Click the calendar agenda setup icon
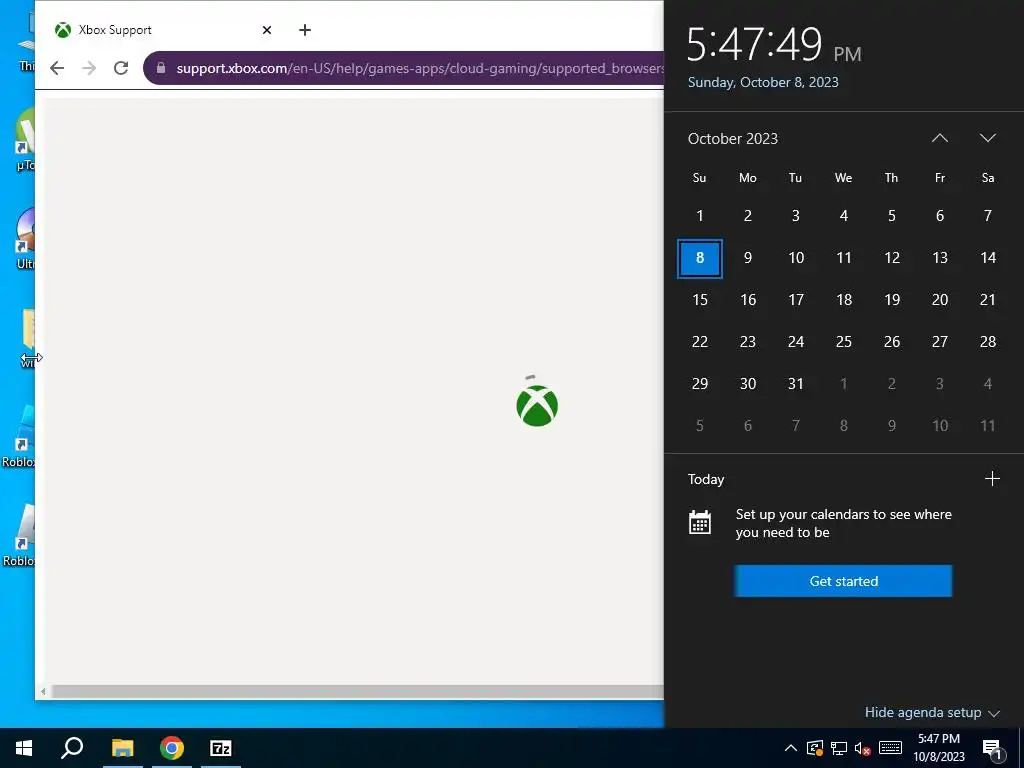This screenshot has height=768, width=1024. (699, 522)
